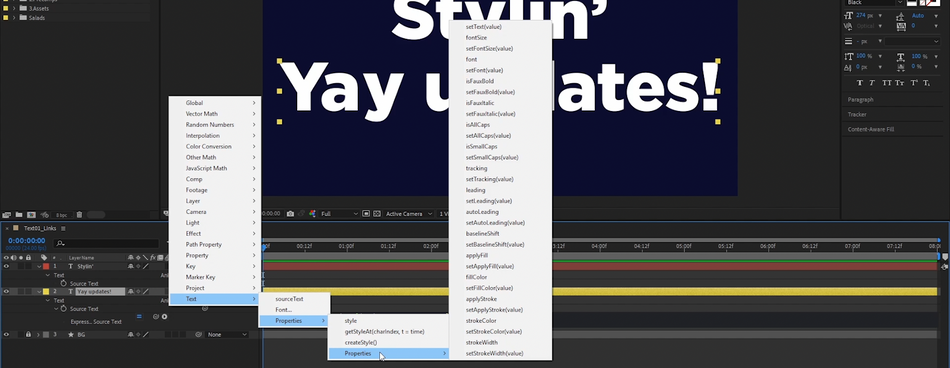Screen dimensions: 950x368
Task: Hide the BG layer eye toggle
Action: click(6, 335)
